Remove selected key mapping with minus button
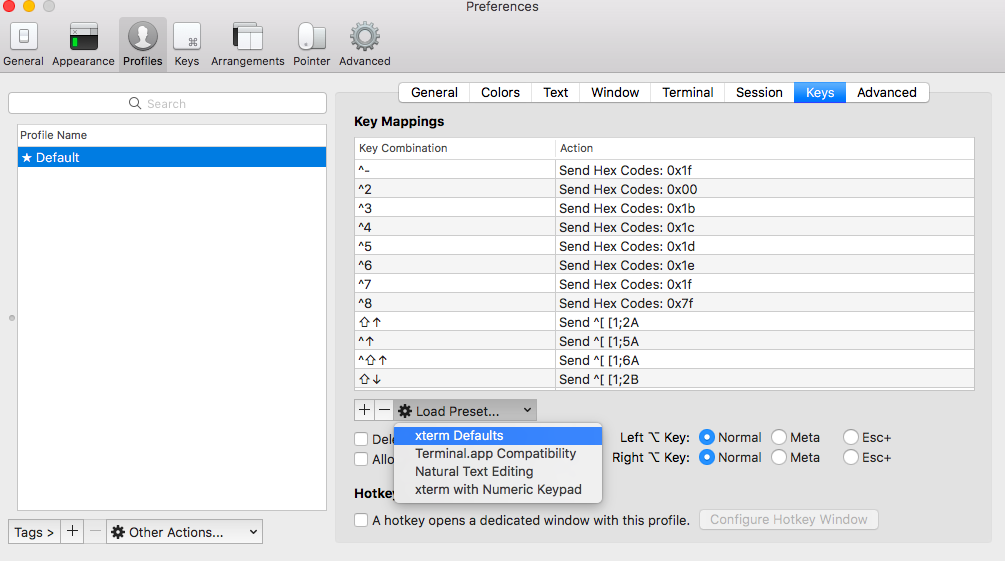Viewport: 1005px width, 561px height. point(384,410)
